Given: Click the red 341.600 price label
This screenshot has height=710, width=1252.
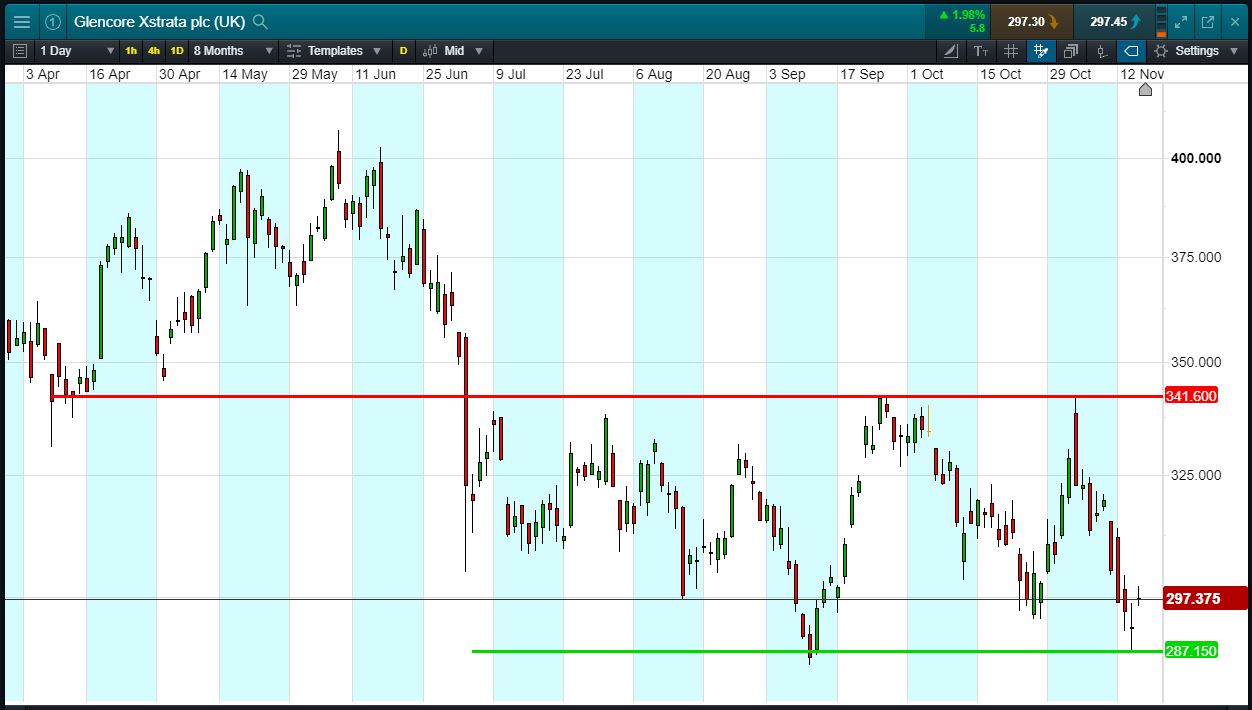Looking at the screenshot, I should [x=1191, y=396].
